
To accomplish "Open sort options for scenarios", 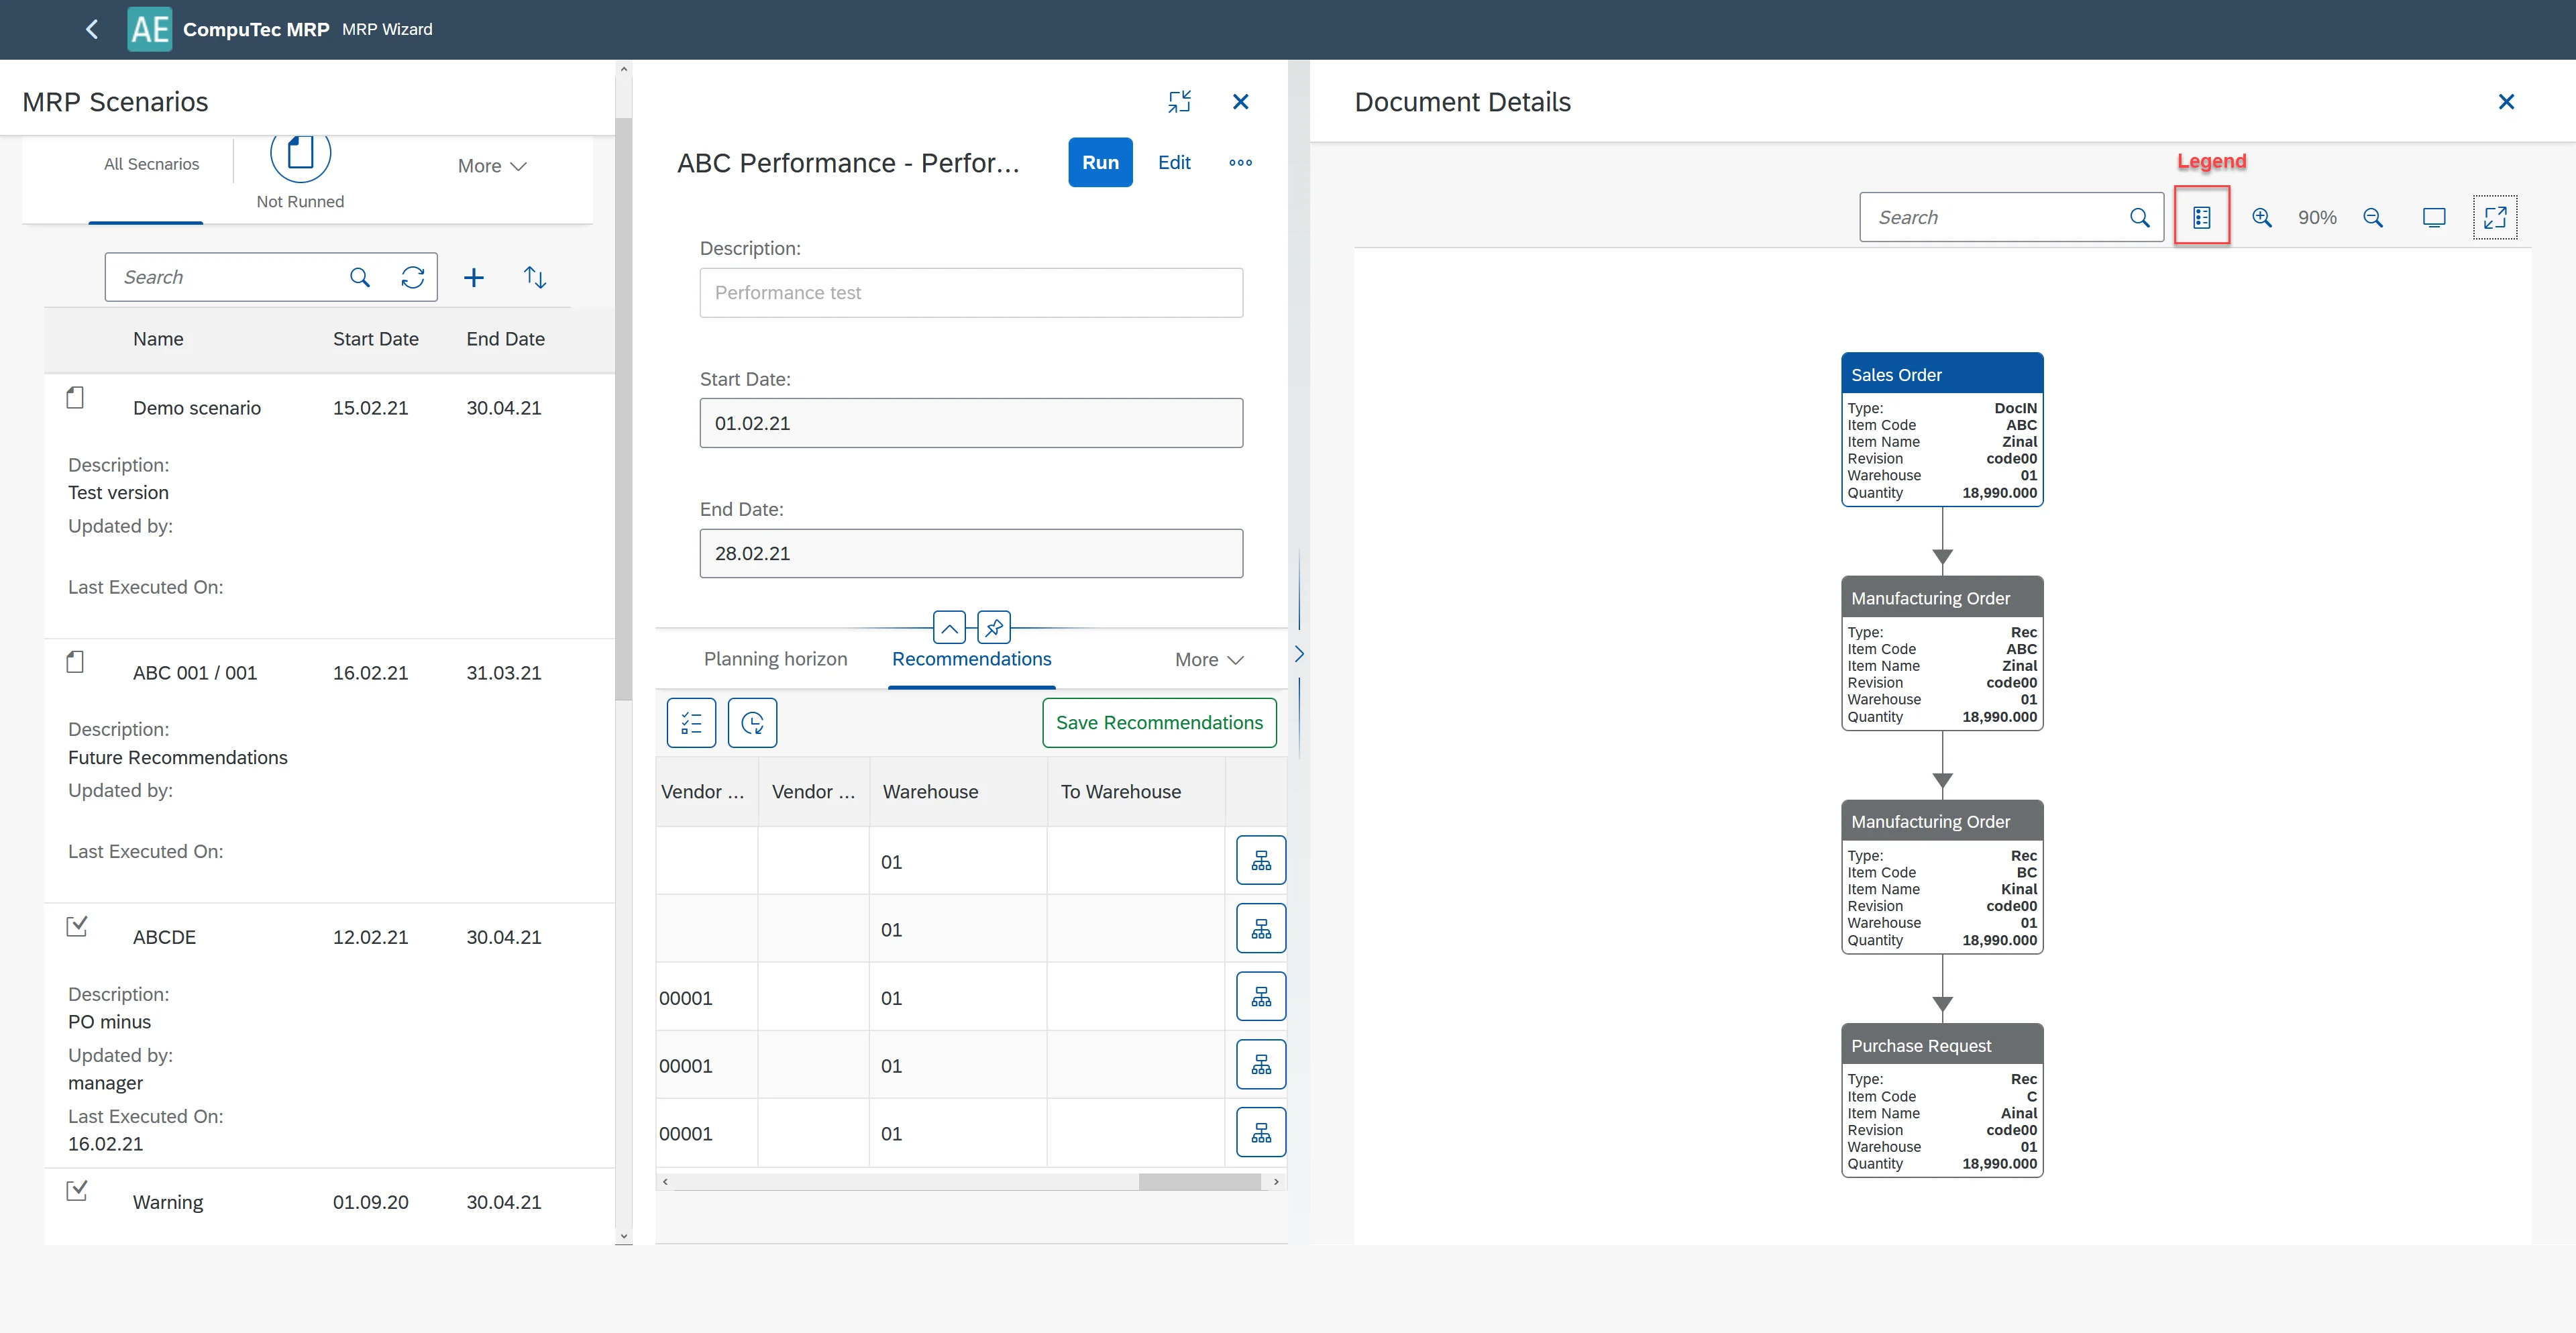I will (x=535, y=277).
